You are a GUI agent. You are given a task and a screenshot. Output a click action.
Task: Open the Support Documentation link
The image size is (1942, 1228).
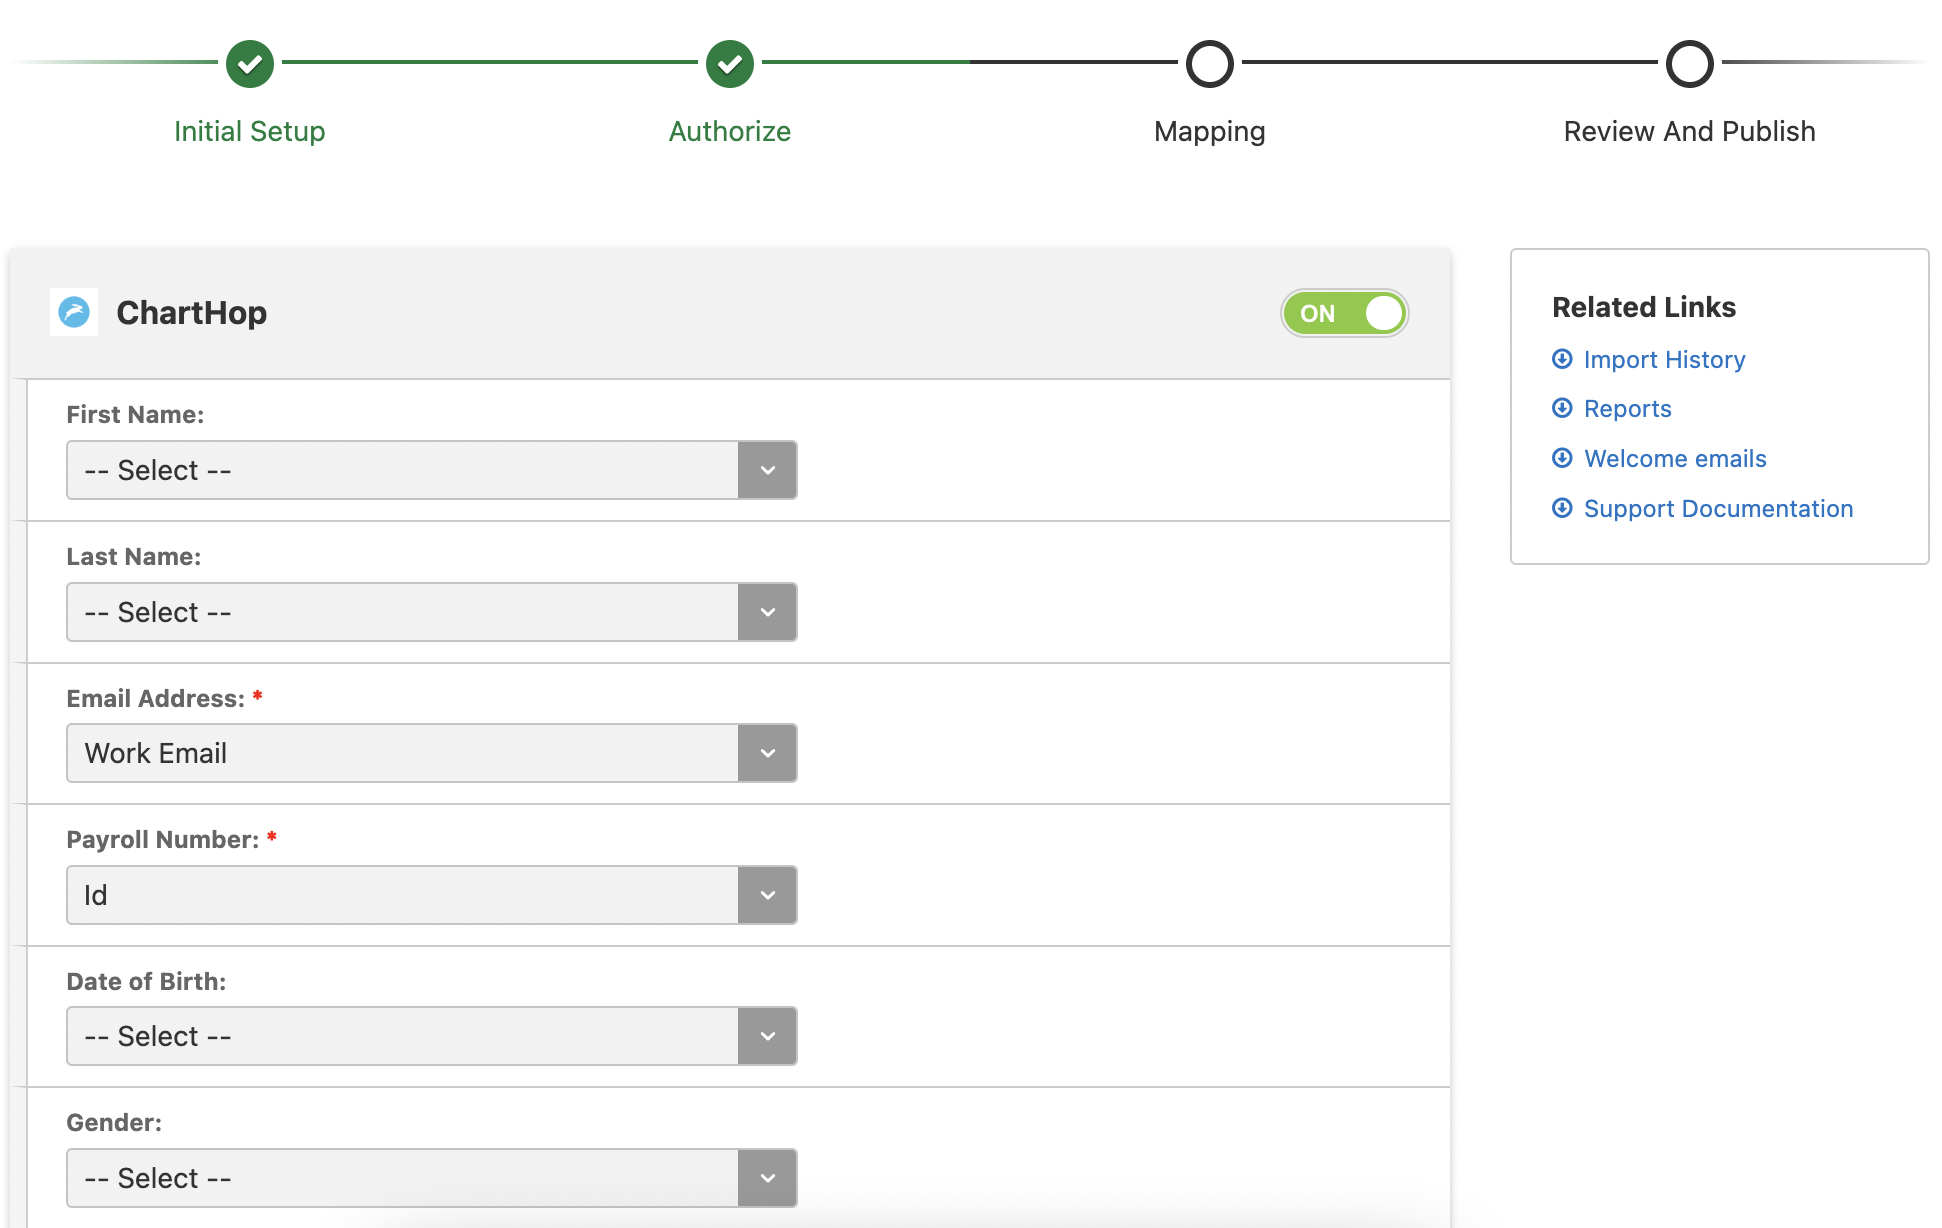point(1719,508)
